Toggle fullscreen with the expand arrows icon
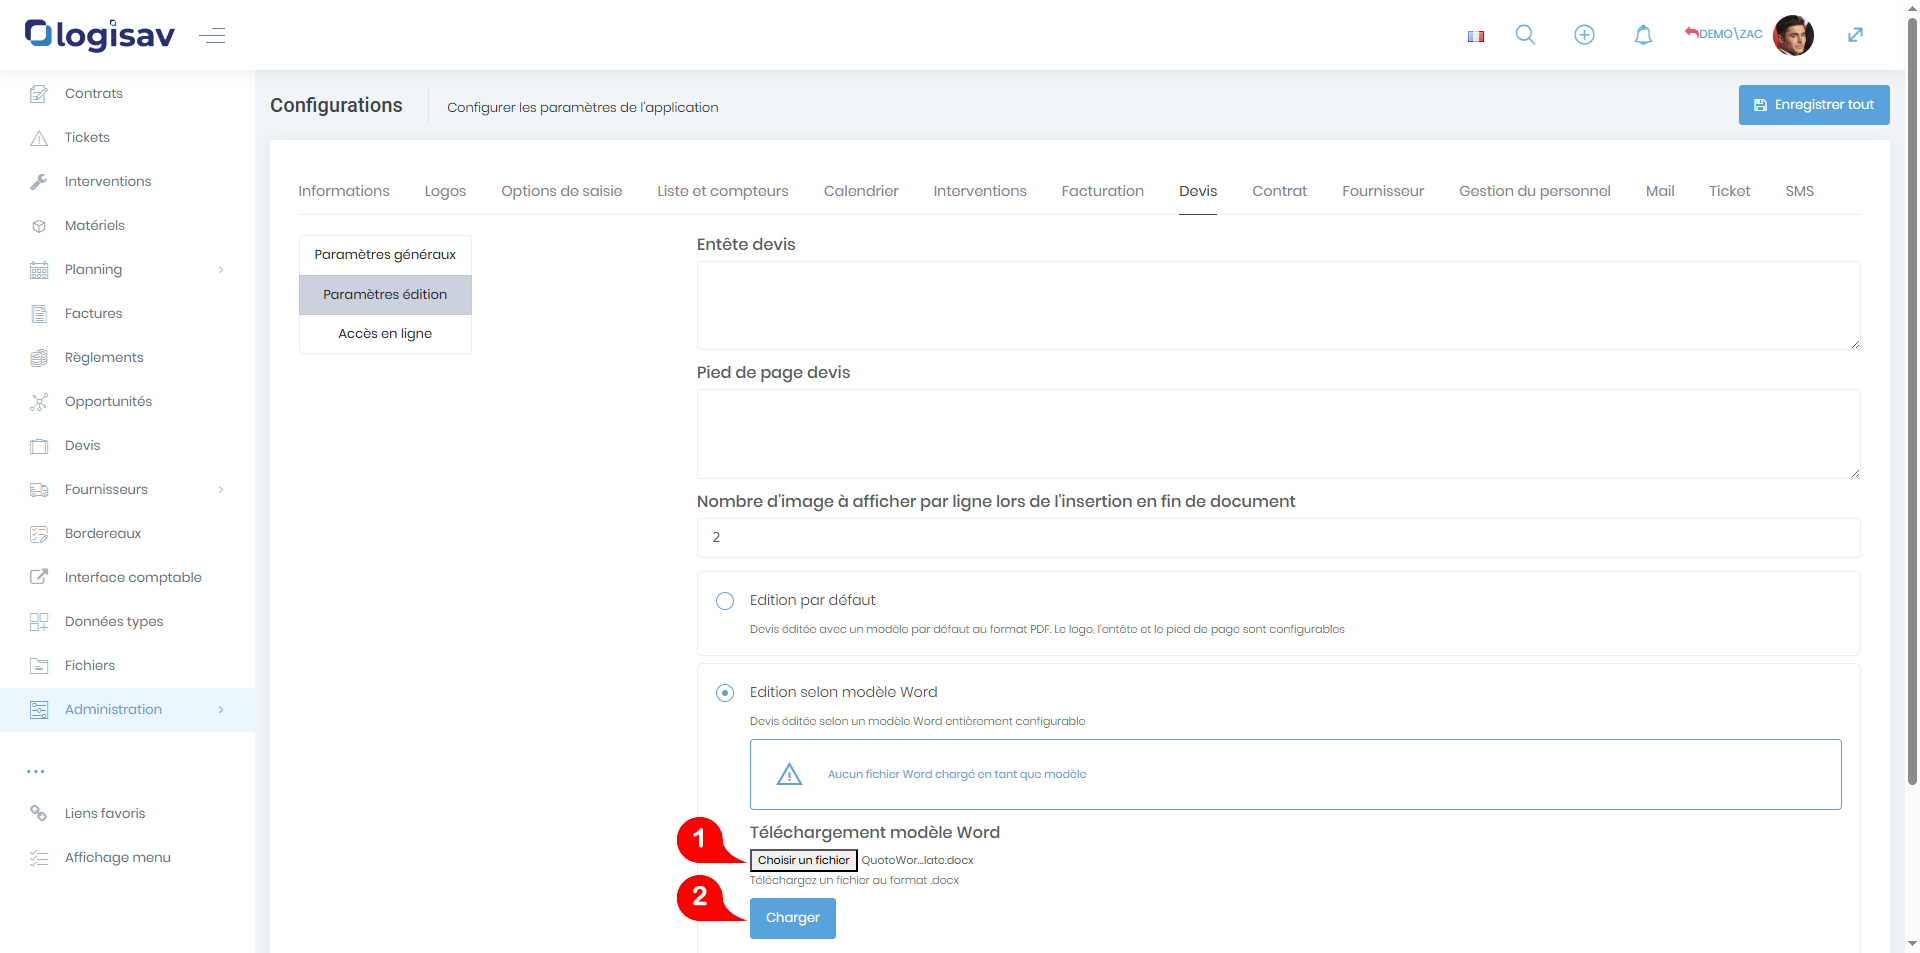 tap(1855, 35)
